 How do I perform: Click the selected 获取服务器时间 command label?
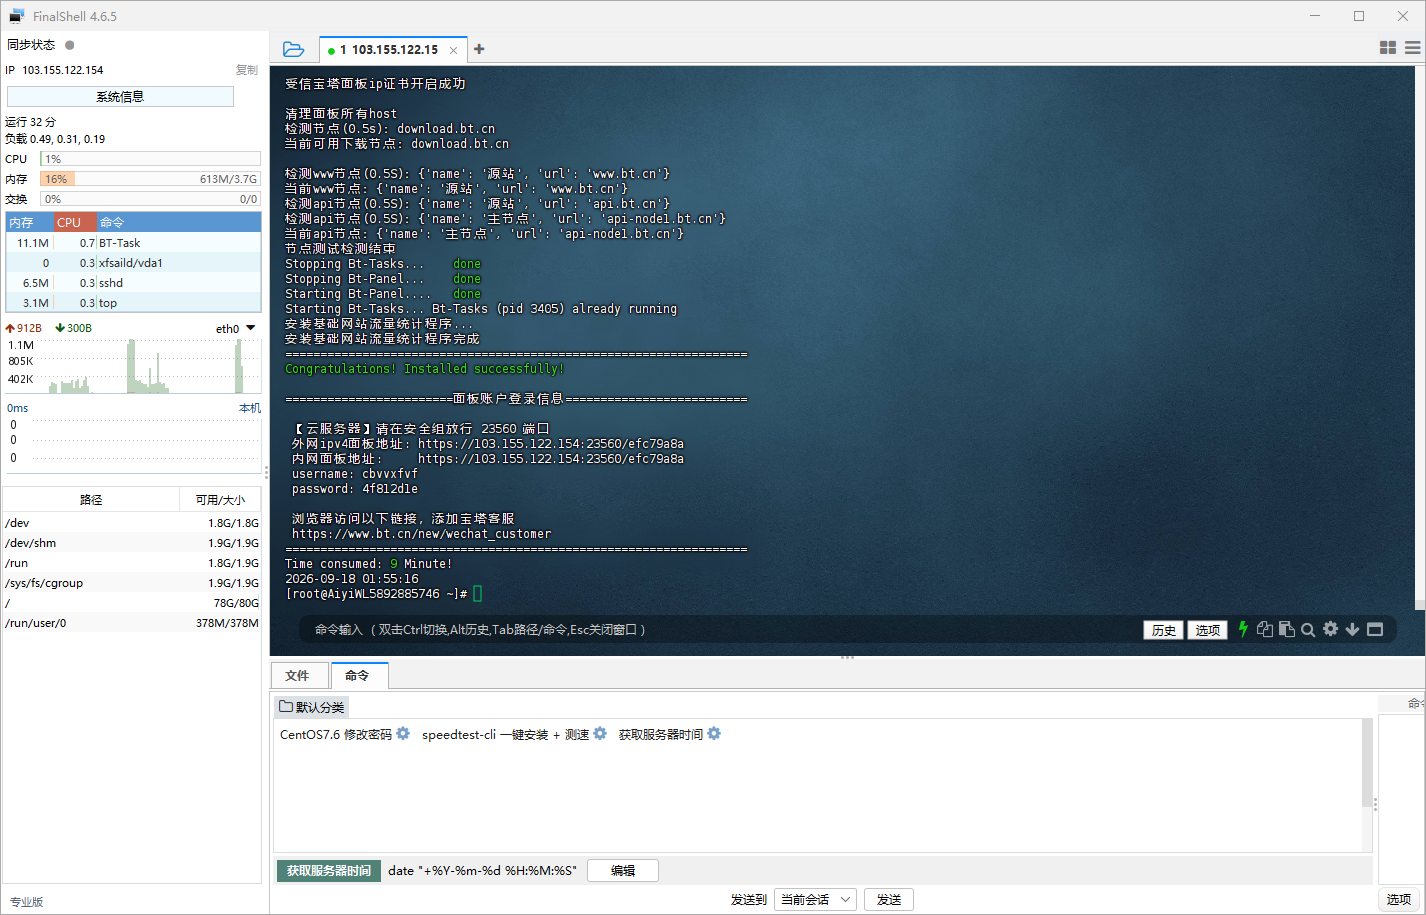pyautogui.click(x=329, y=870)
